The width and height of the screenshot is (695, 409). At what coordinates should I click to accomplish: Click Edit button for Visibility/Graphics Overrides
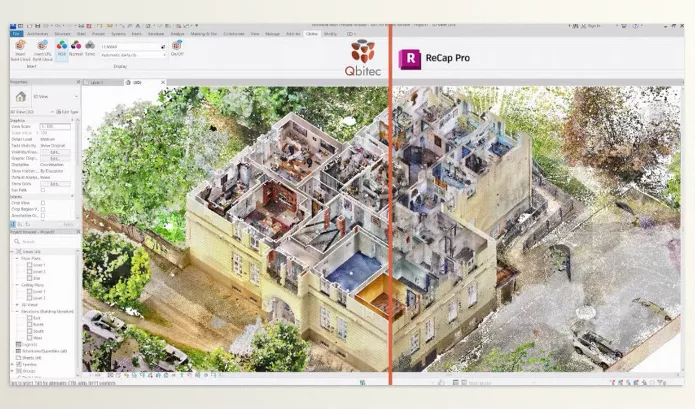(x=55, y=152)
